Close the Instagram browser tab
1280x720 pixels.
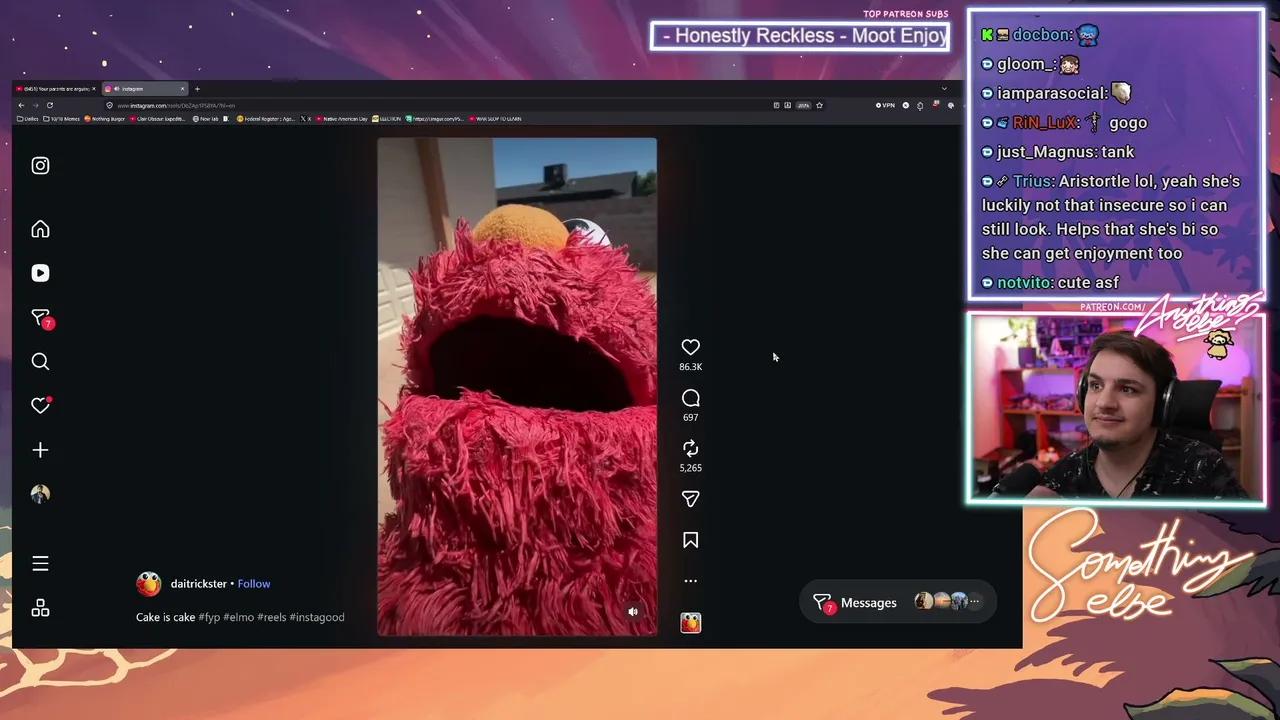pos(182,89)
